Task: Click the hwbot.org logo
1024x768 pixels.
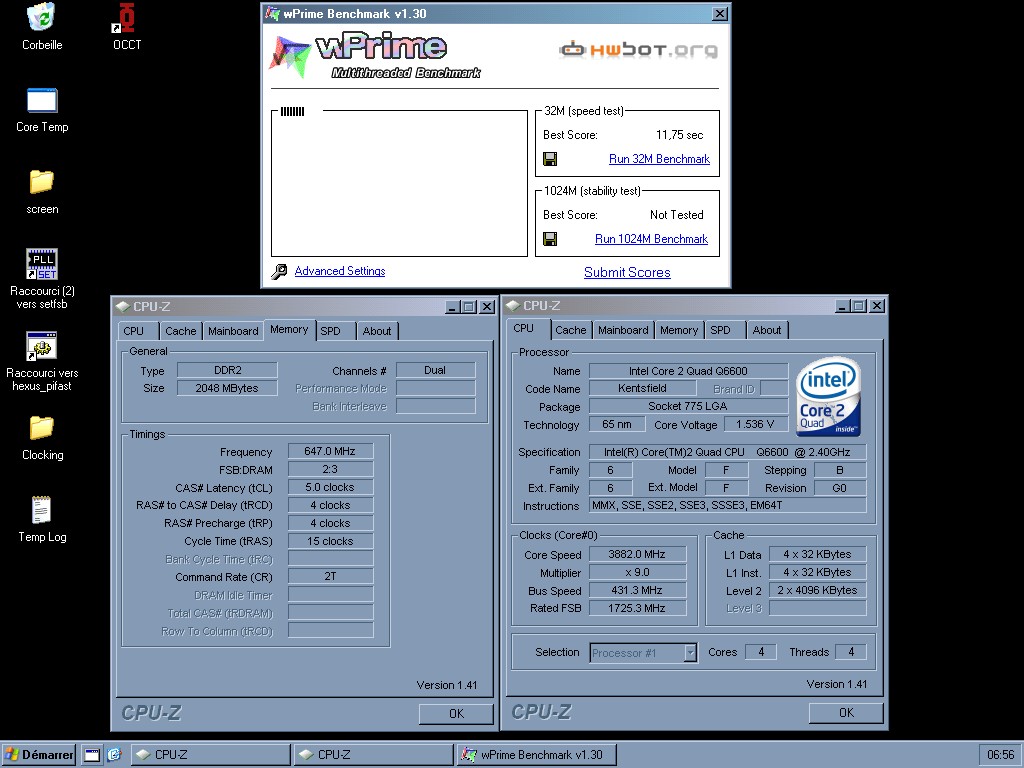Action: [638, 50]
